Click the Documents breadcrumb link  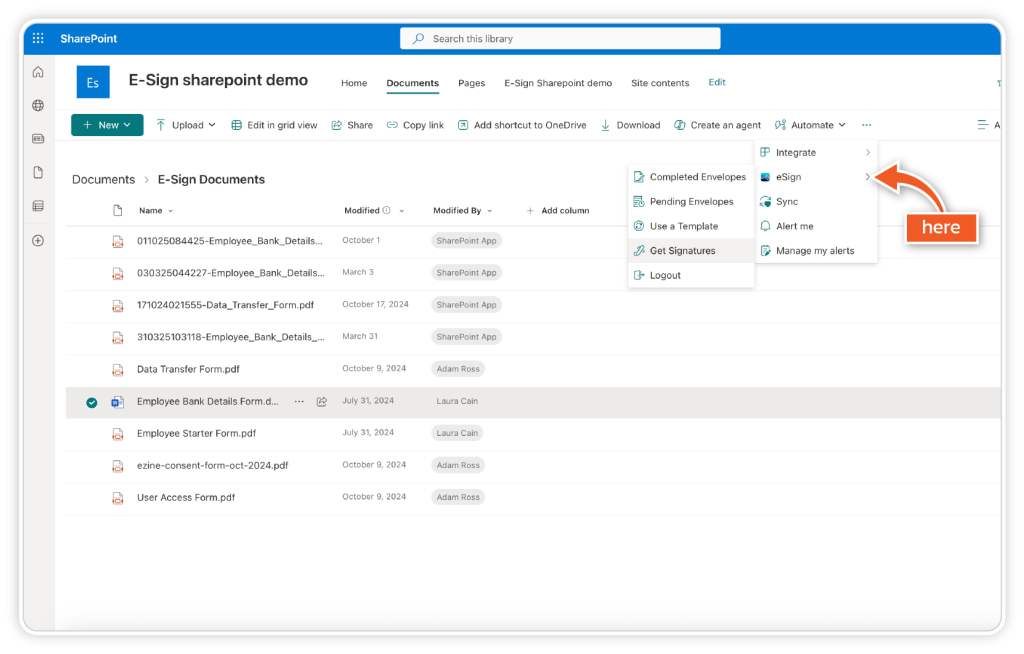coord(103,180)
